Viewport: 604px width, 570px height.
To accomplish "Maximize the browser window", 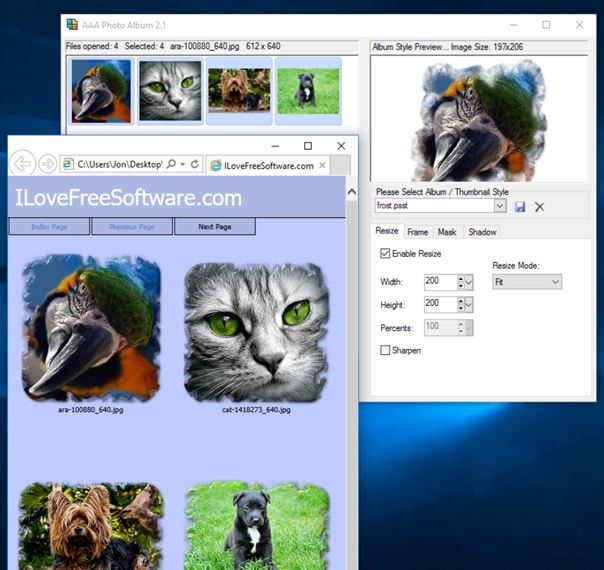I will point(308,146).
